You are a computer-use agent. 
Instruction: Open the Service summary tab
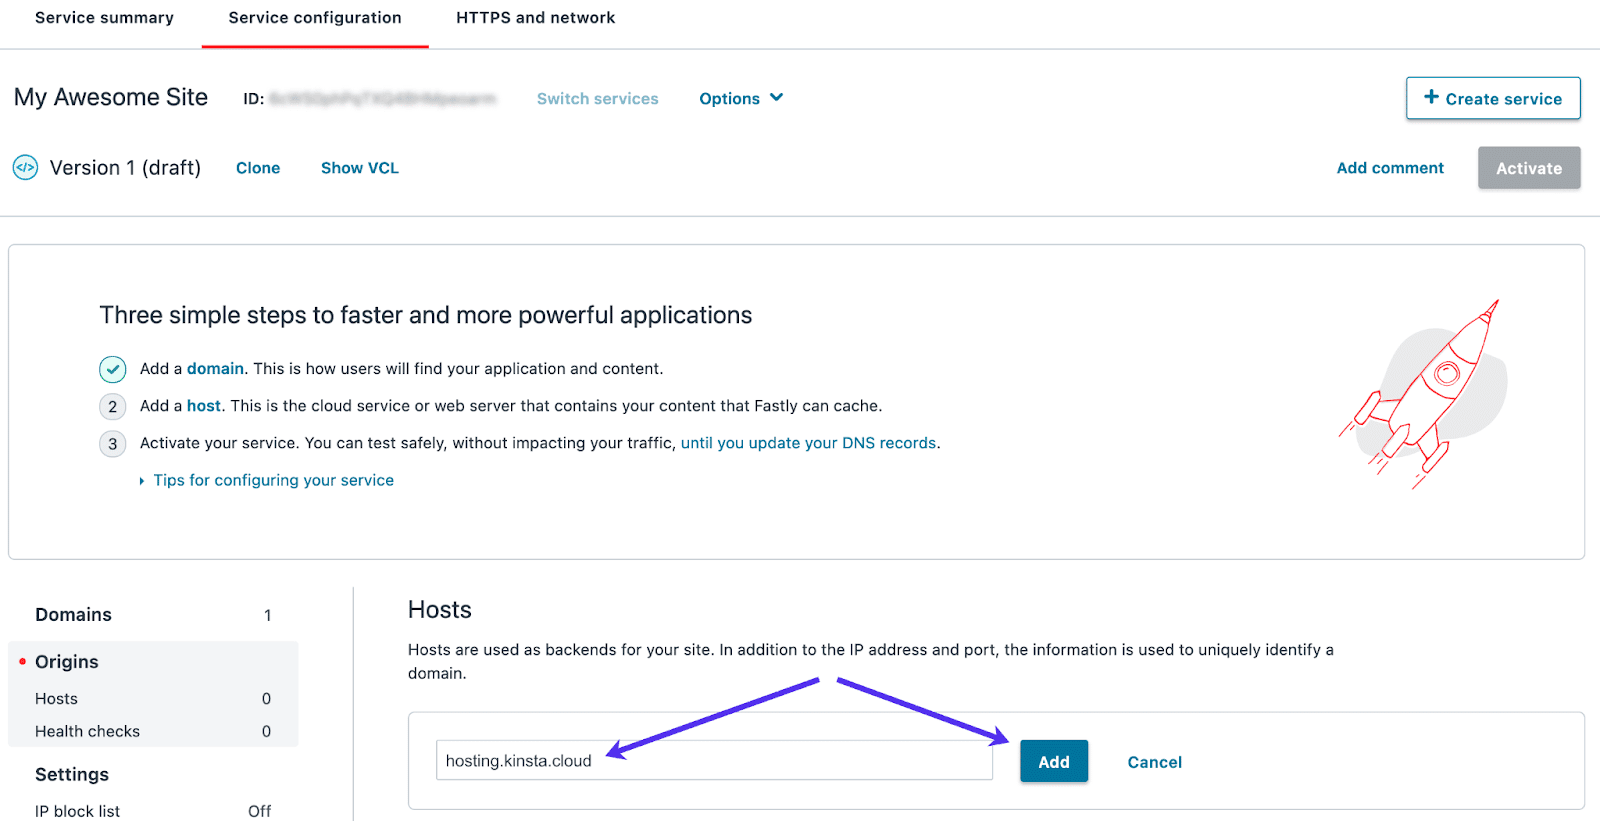click(x=104, y=18)
